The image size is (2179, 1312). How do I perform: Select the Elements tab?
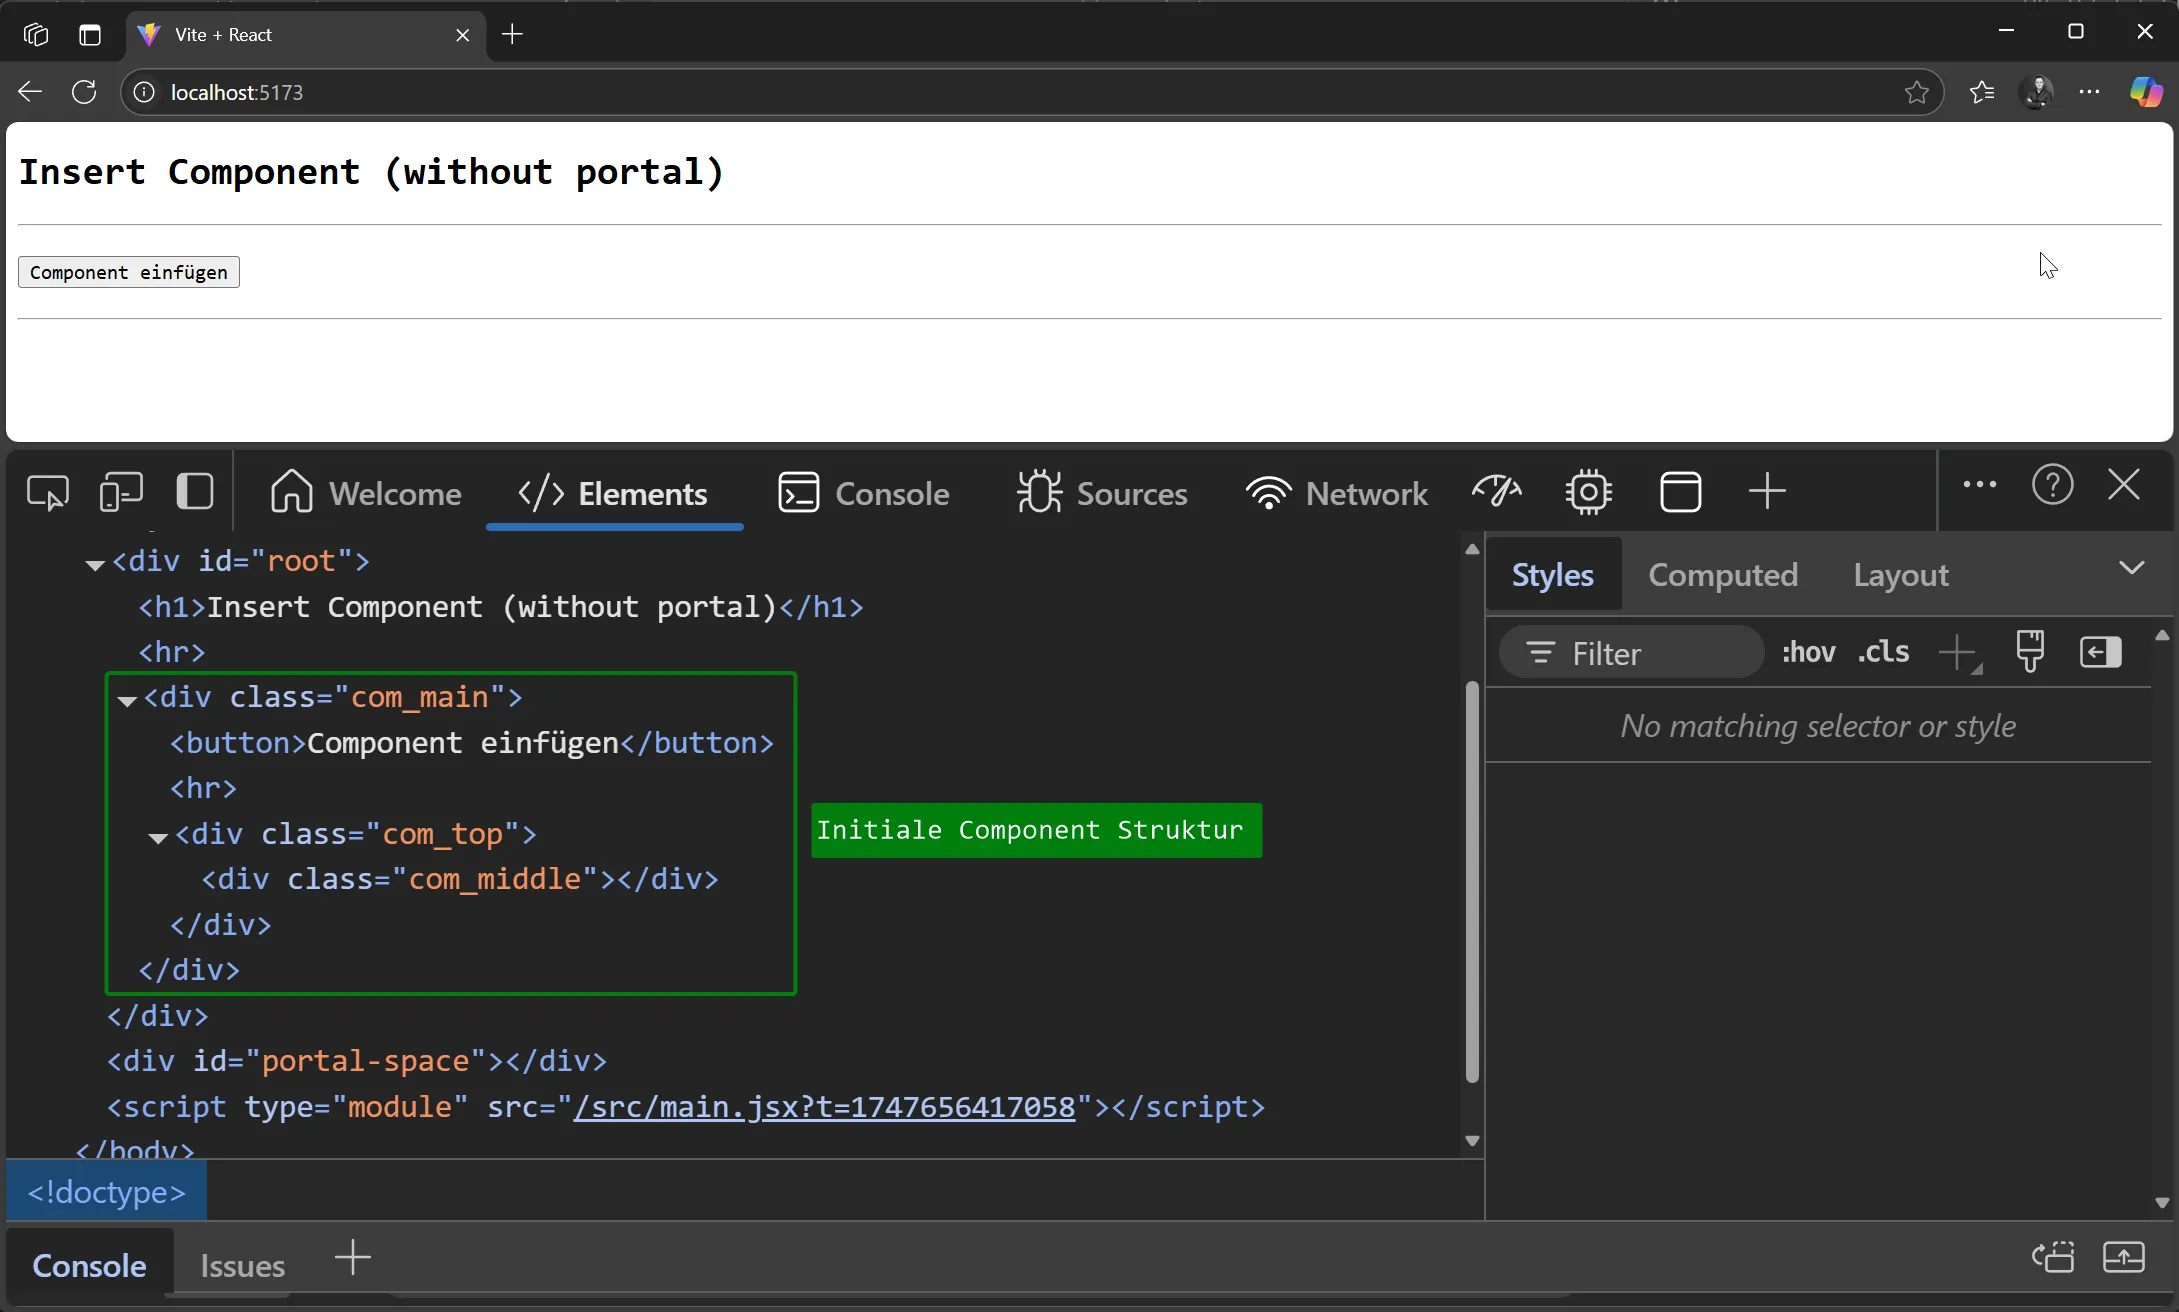point(613,493)
